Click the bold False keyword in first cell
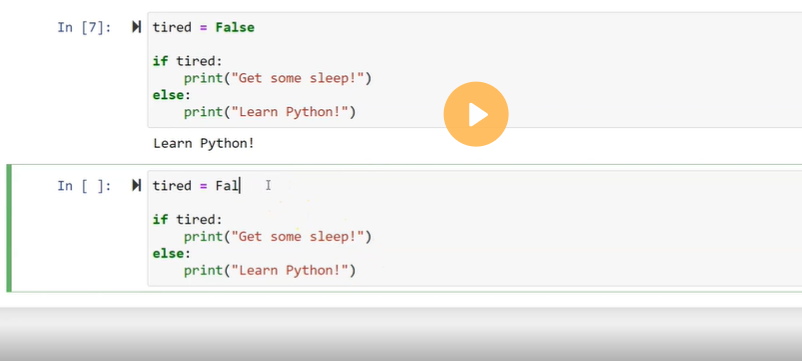Image resolution: width=802 pixels, height=361 pixels. click(x=235, y=27)
